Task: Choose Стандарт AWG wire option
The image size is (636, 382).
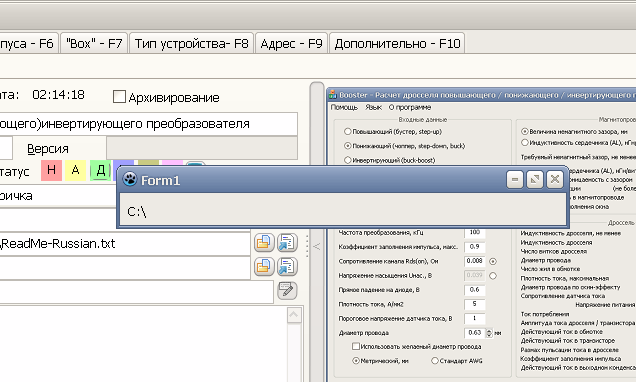Action: [435, 361]
